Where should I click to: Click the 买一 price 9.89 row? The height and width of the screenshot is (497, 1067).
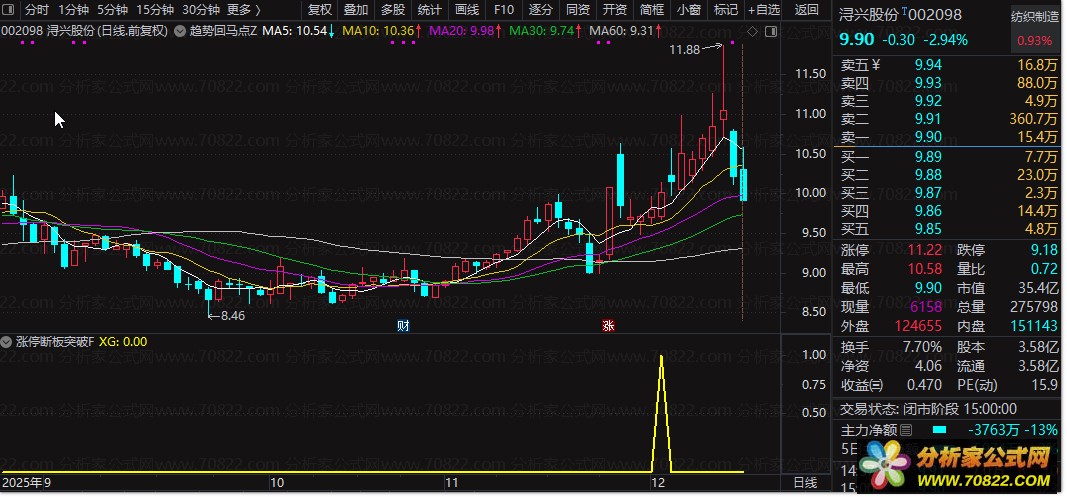point(949,157)
